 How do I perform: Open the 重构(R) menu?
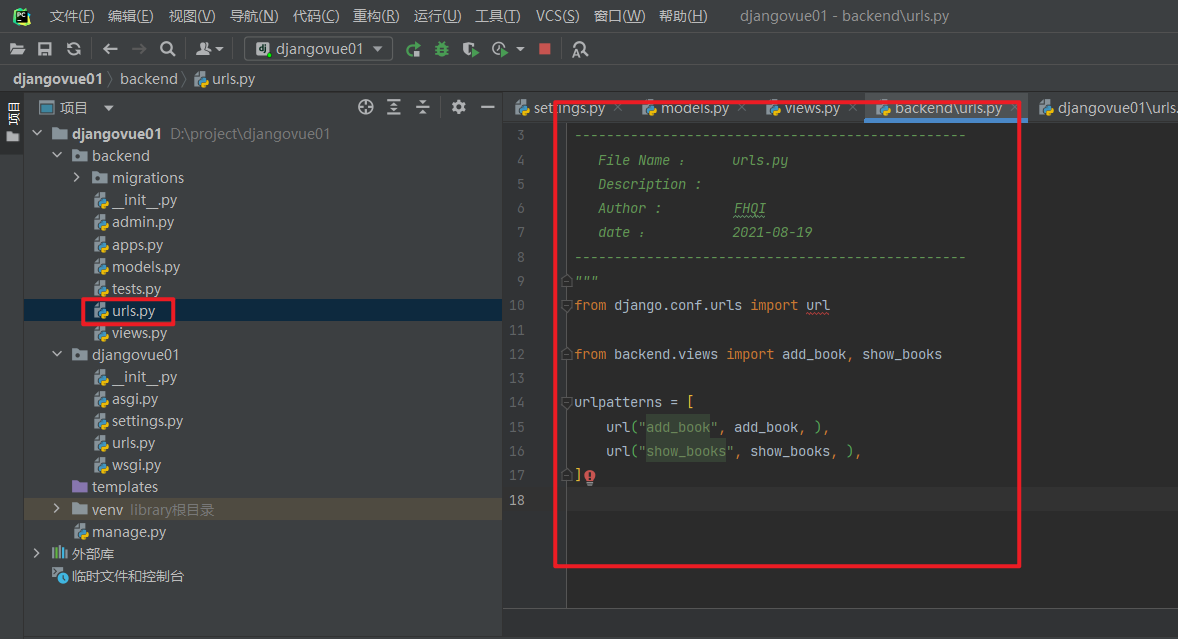click(376, 16)
